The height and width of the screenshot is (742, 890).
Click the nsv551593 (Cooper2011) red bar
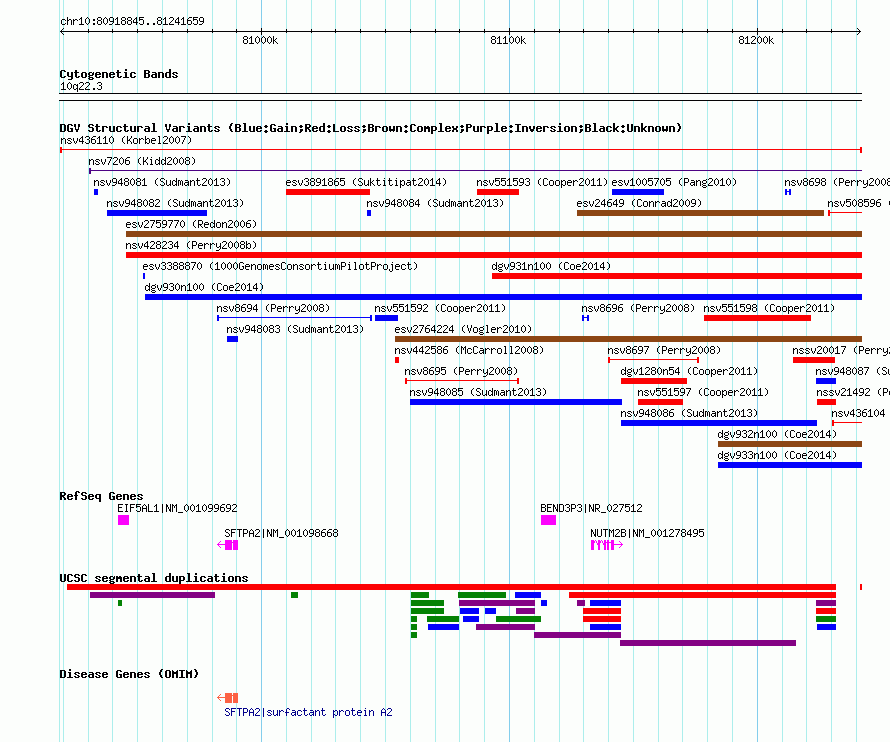tap(498, 192)
